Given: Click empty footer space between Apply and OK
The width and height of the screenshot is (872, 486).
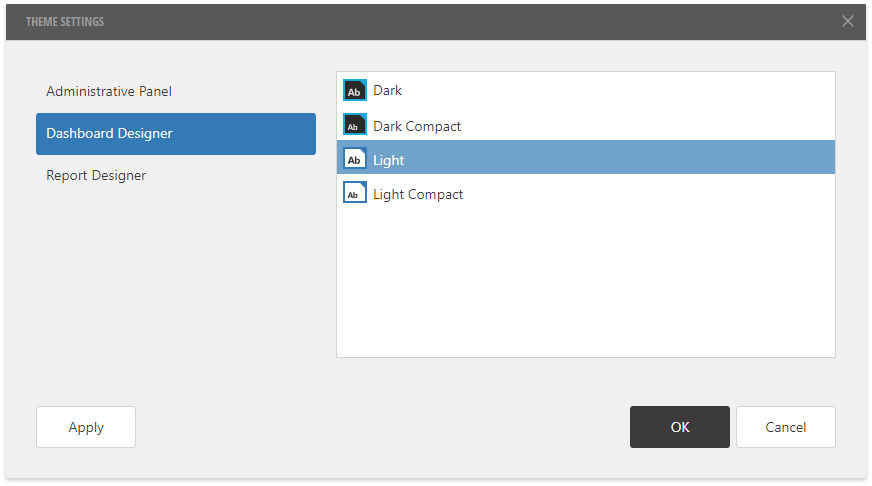Looking at the screenshot, I should [380, 427].
